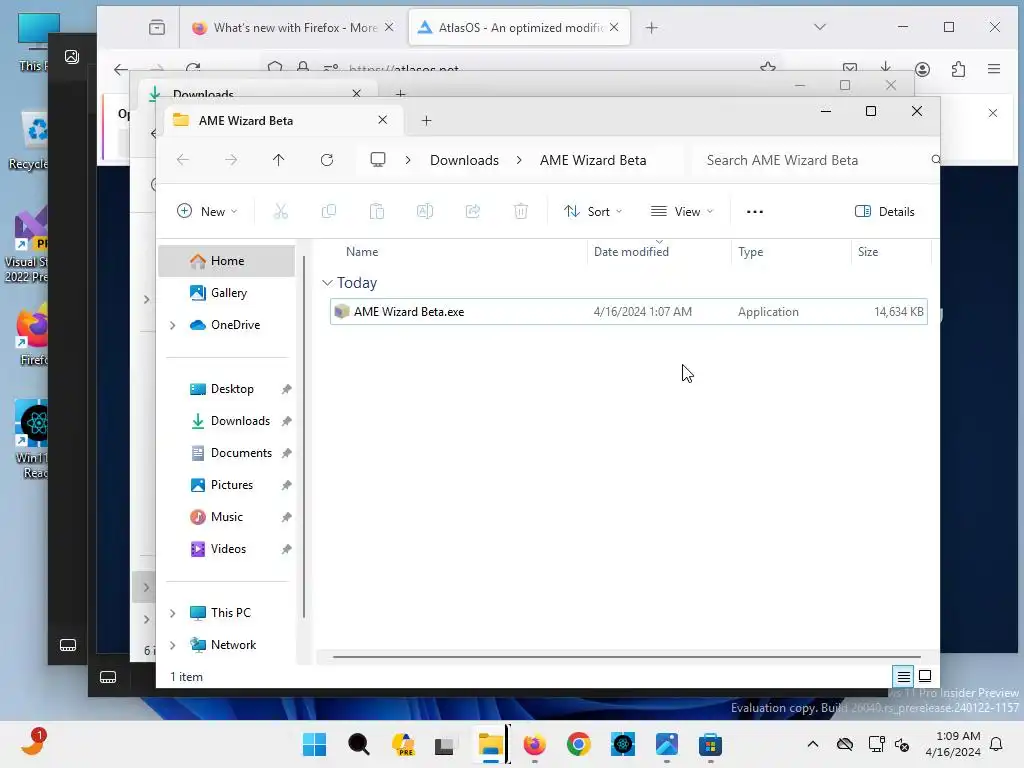Screen dimensions: 1024x768
Task: Click the Share icon in Explorer toolbar
Action: [x=473, y=211]
